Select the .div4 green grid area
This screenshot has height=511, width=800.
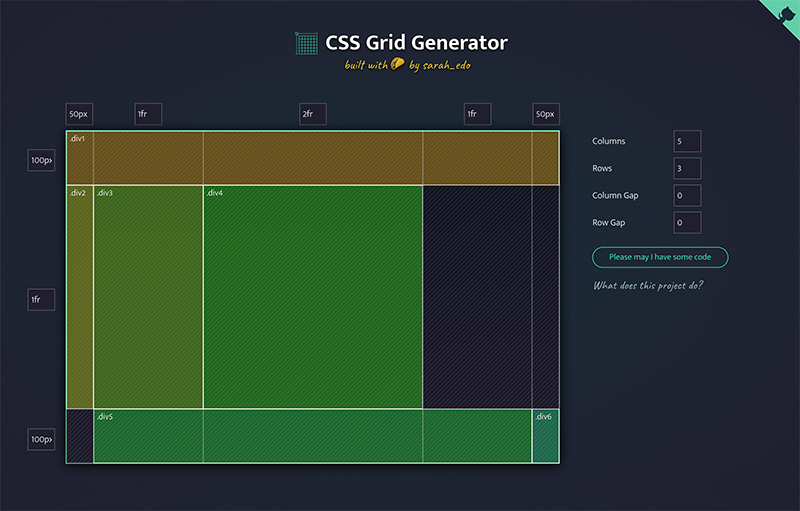click(x=312, y=297)
